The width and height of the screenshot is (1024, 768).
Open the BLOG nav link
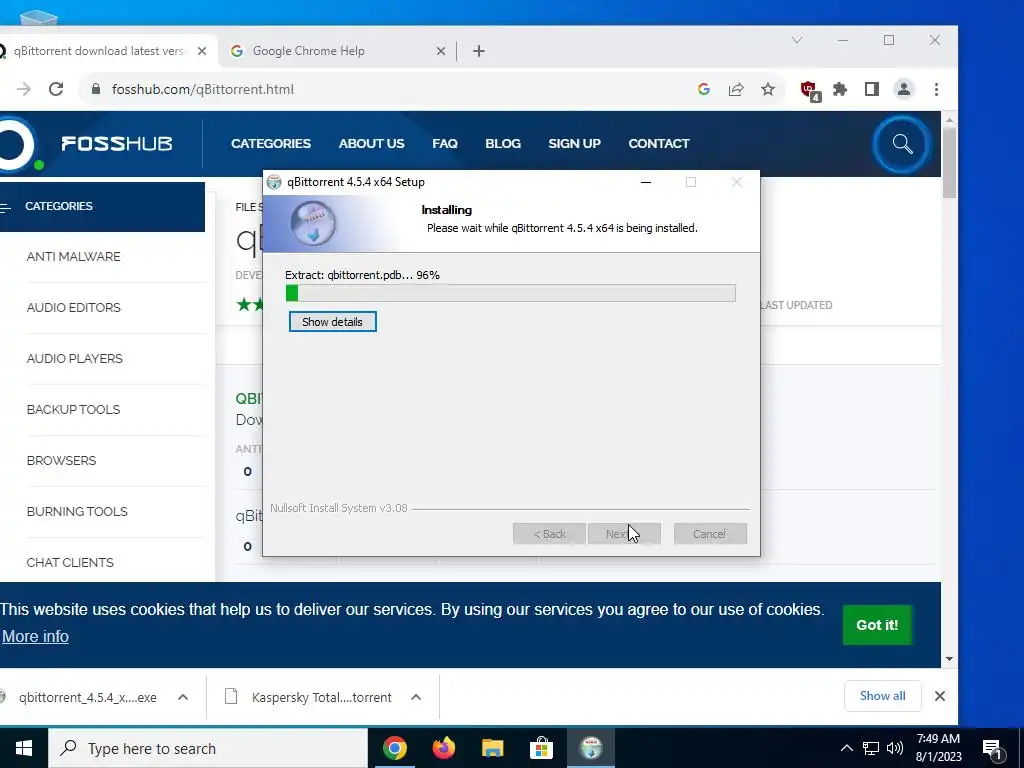pos(503,144)
